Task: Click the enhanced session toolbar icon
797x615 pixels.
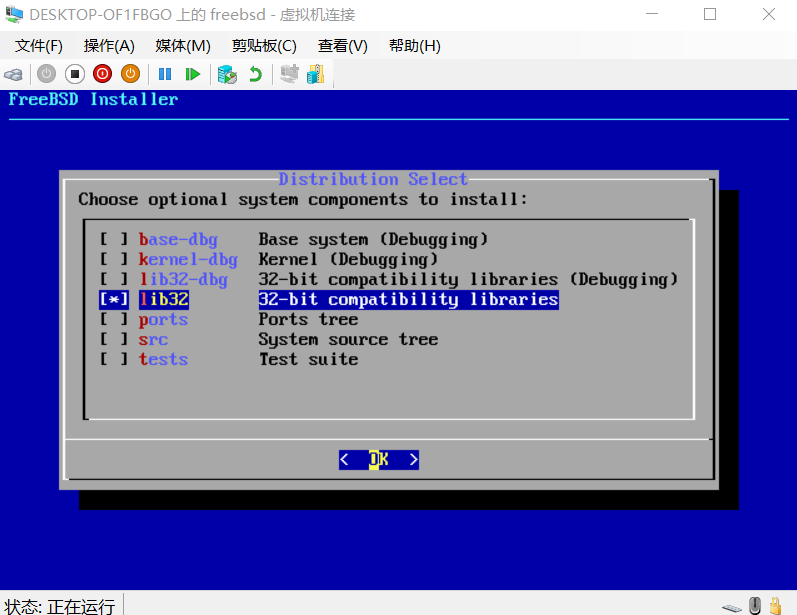Action: tap(289, 74)
